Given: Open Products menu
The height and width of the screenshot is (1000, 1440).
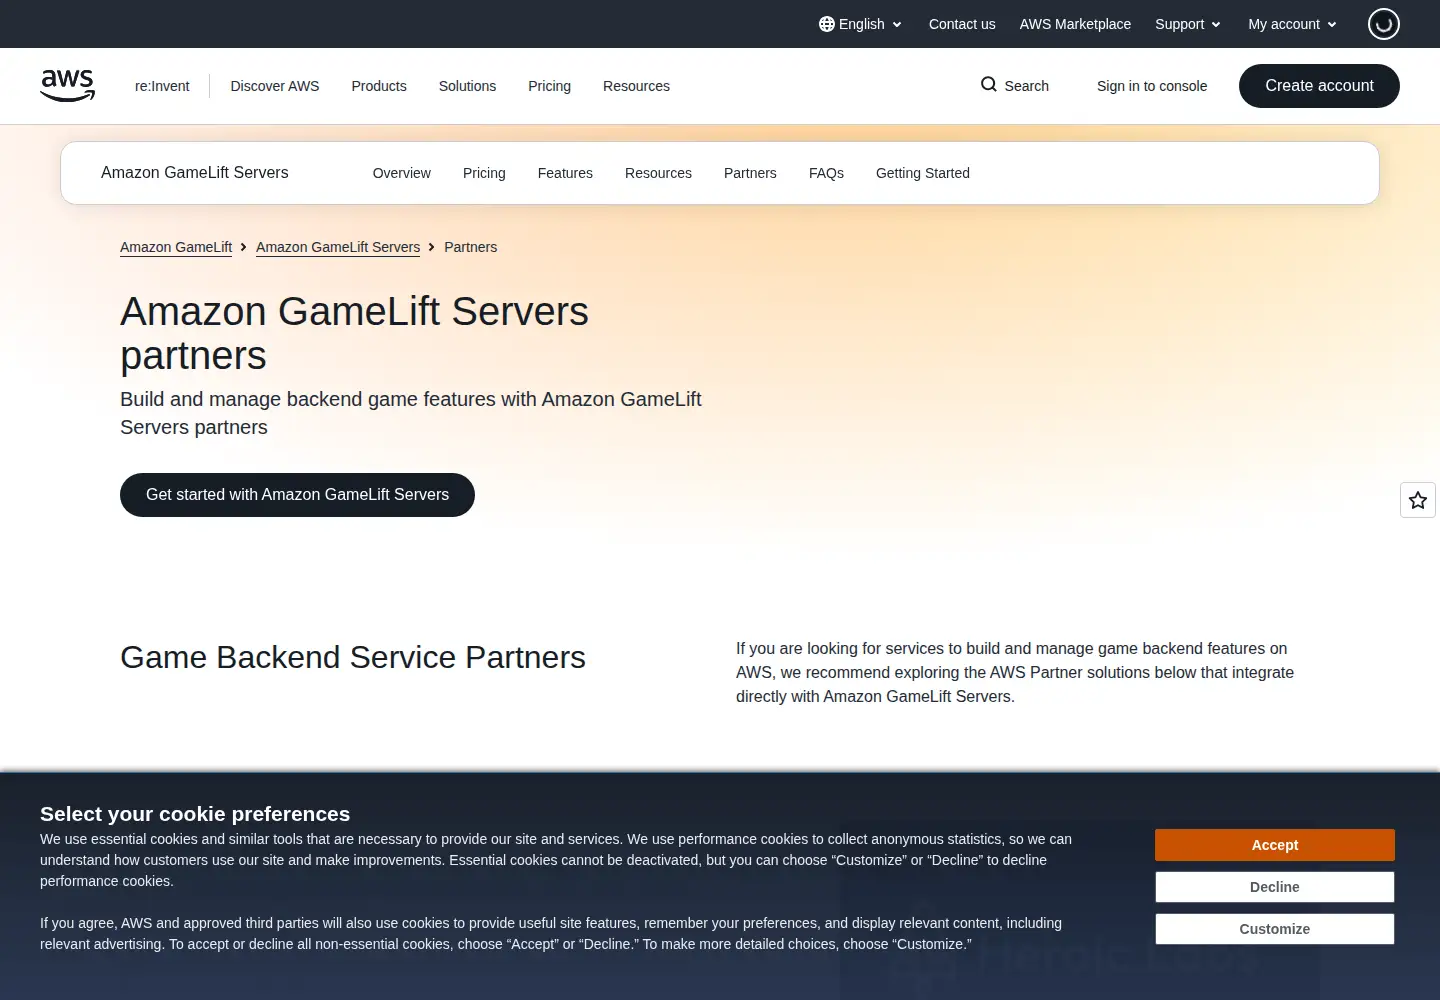Looking at the screenshot, I should pyautogui.click(x=379, y=86).
